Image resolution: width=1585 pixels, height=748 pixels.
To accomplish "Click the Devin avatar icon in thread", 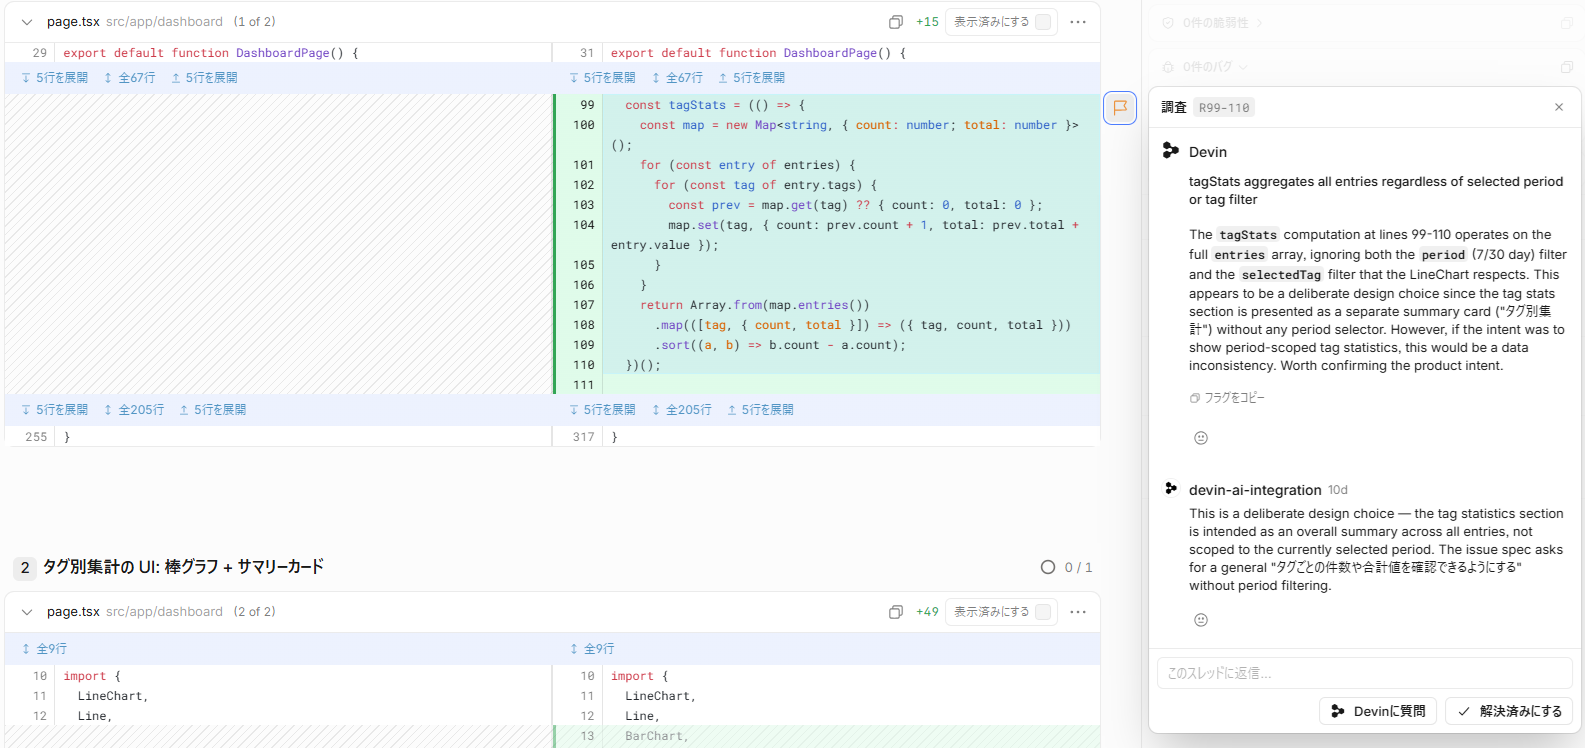I will (x=1170, y=151).
